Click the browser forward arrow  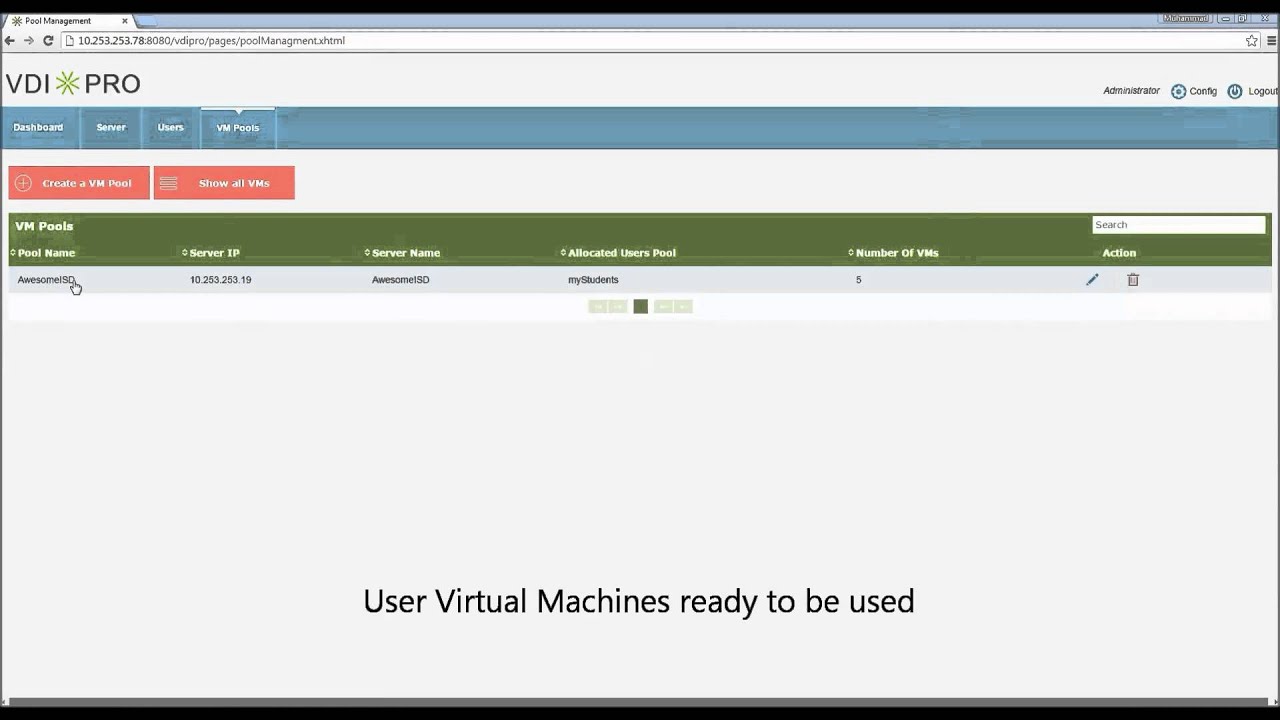(28, 41)
